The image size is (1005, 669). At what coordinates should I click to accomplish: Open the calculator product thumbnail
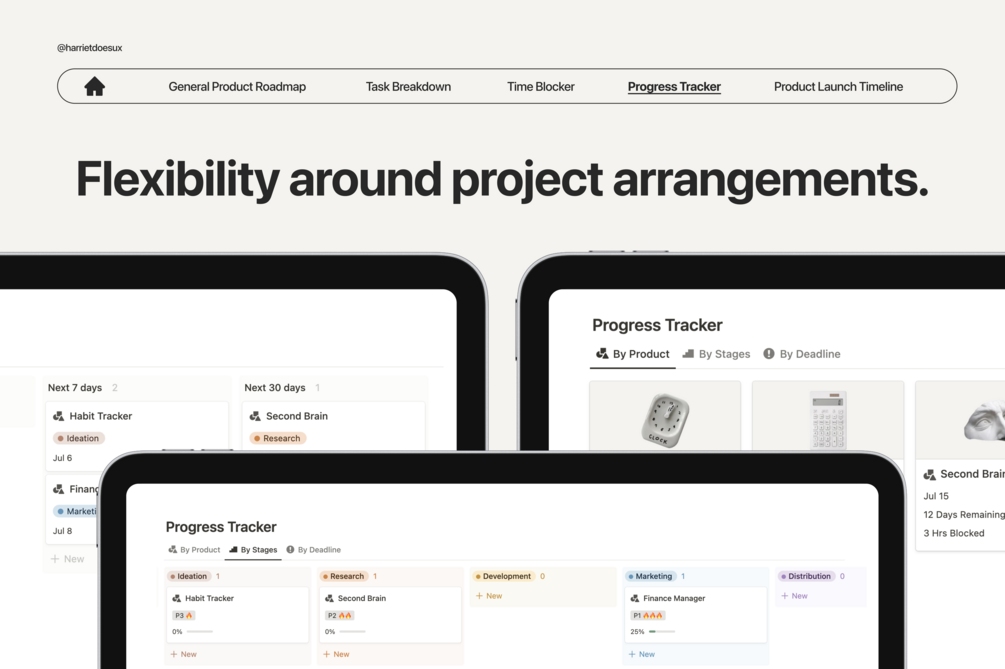pos(827,420)
